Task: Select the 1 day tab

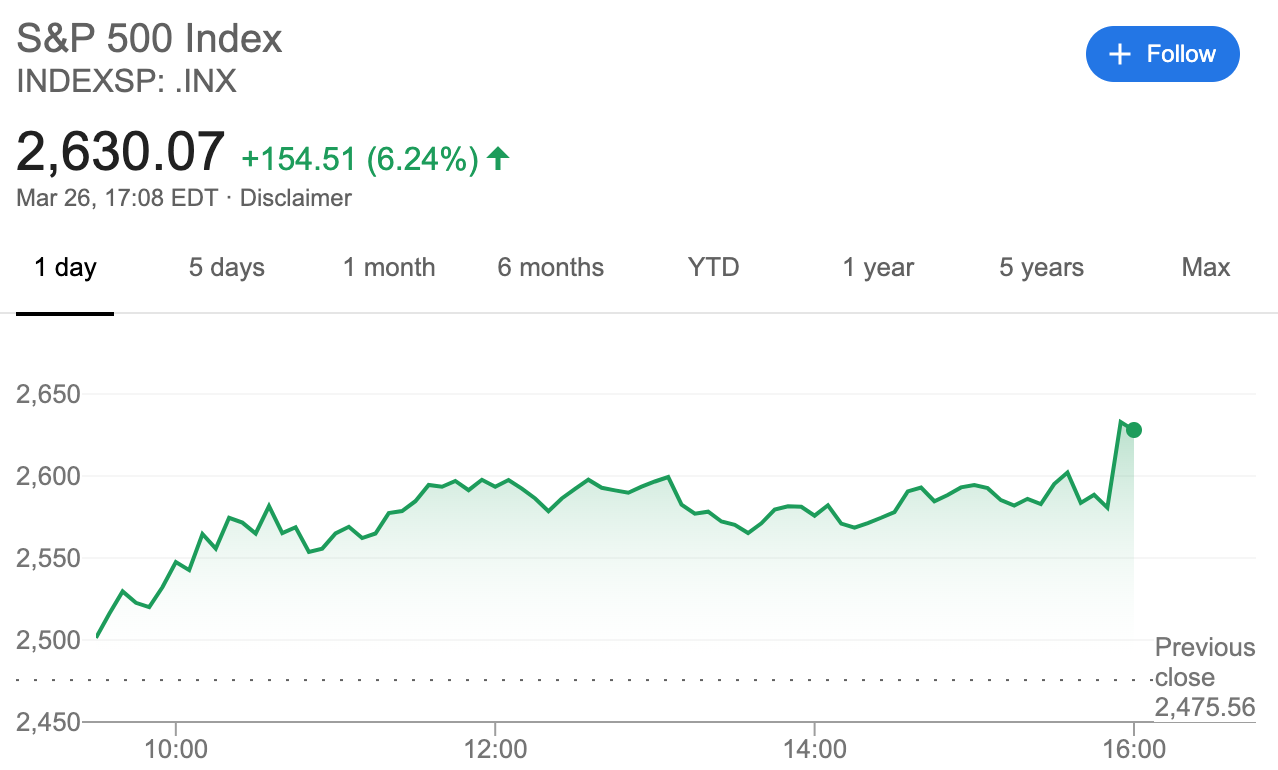Action: pyautogui.click(x=65, y=268)
